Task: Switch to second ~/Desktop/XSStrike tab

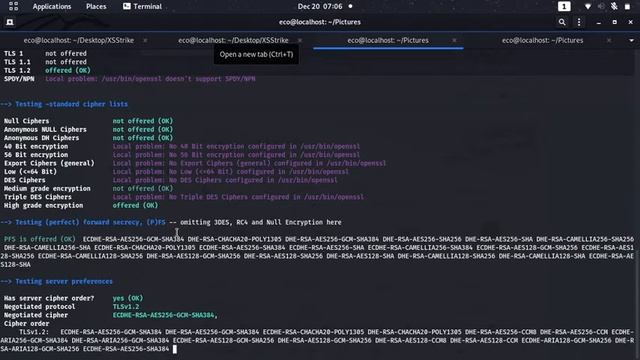Action: [233, 40]
